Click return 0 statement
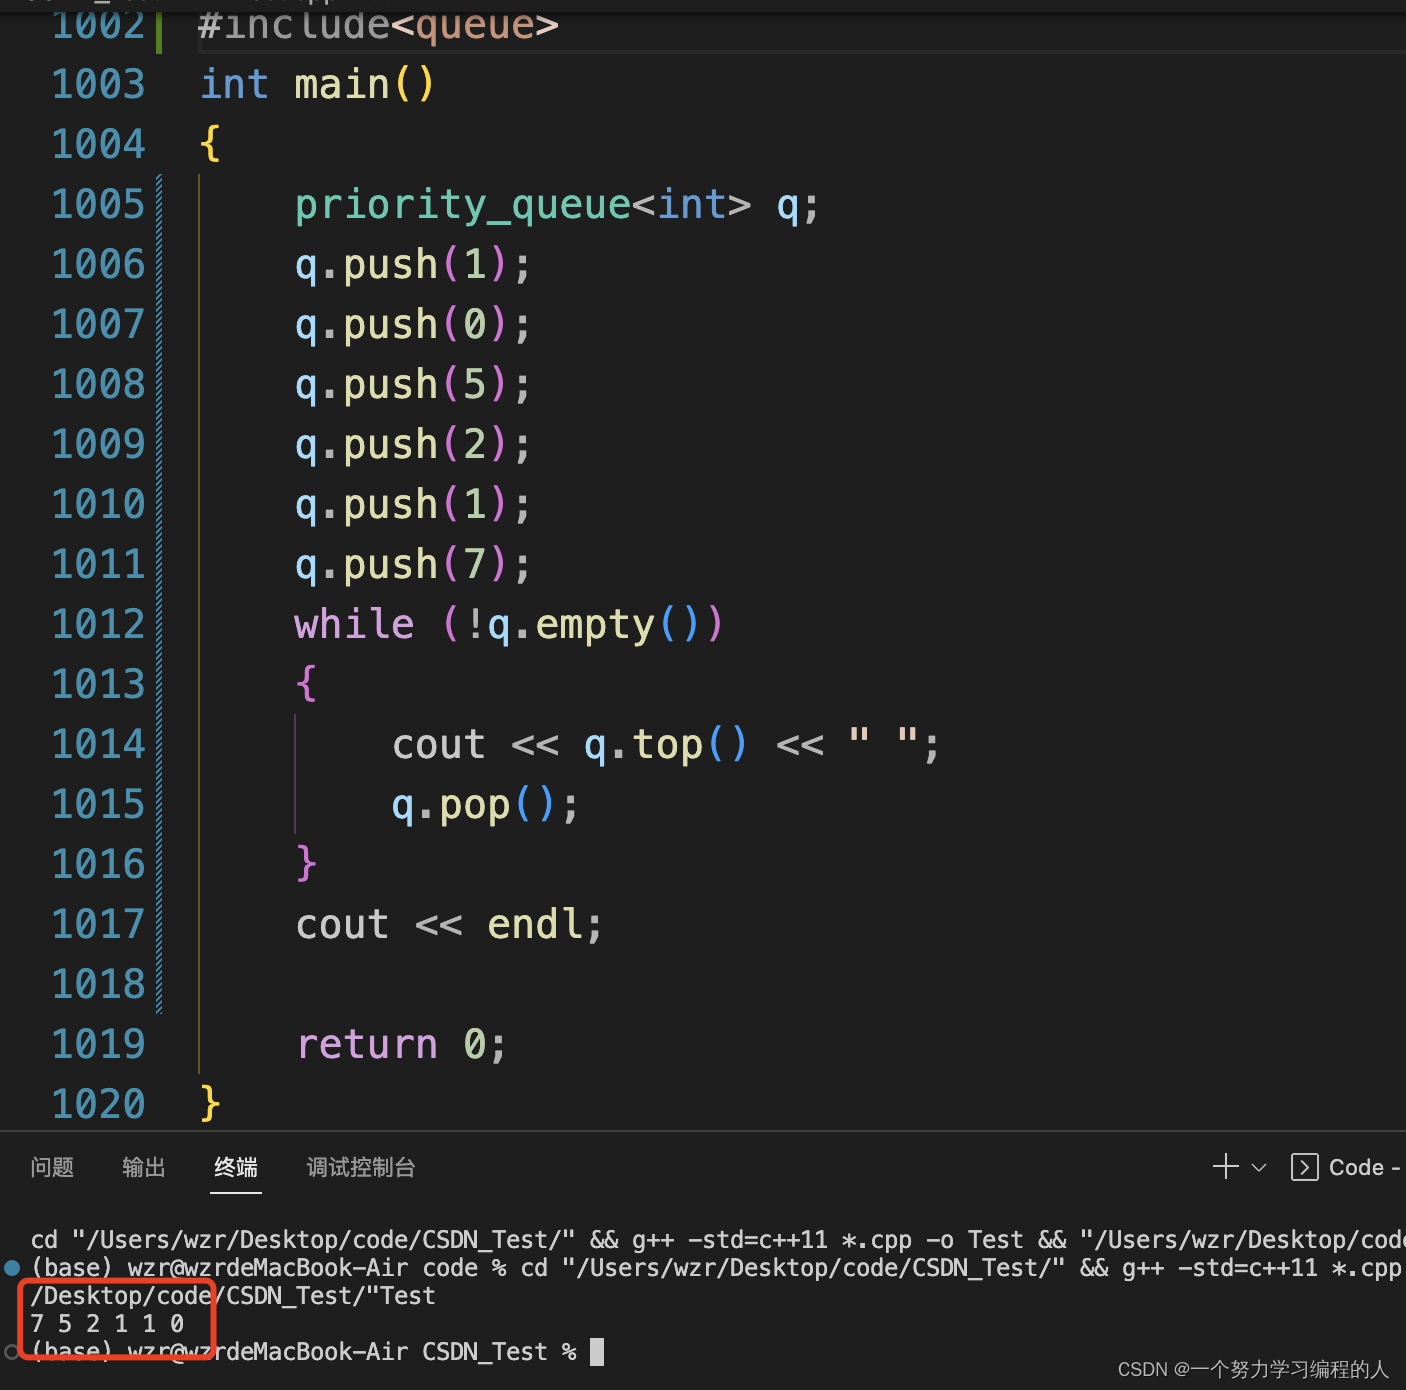 tap(401, 1044)
